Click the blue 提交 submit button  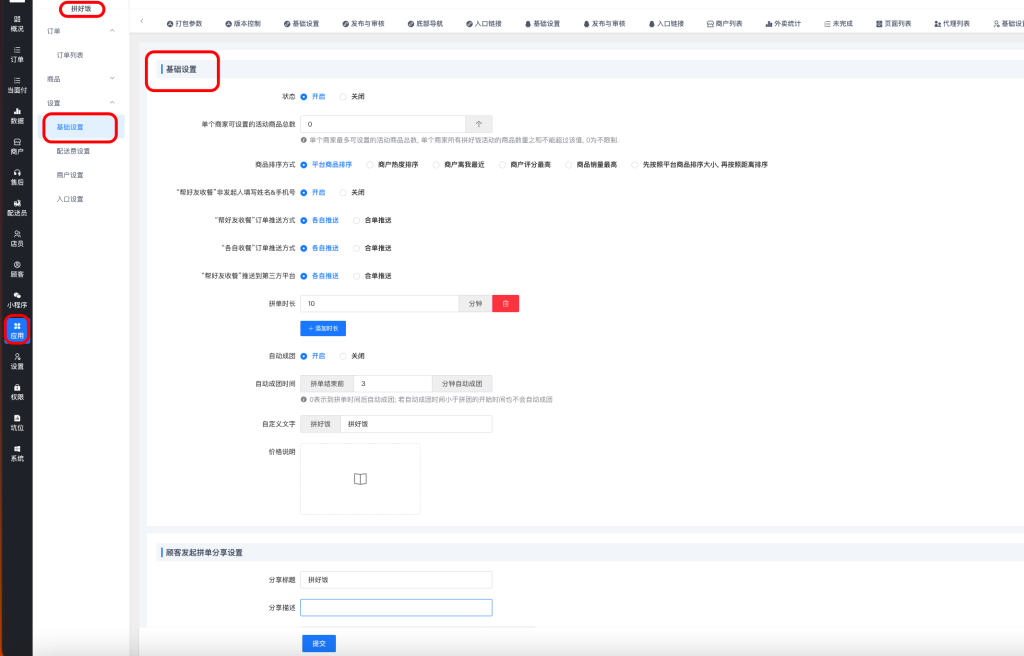(x=318, y=643)
